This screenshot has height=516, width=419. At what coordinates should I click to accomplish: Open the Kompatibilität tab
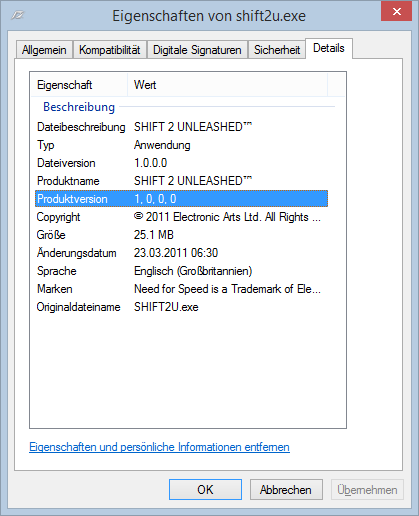pos(110,50)
